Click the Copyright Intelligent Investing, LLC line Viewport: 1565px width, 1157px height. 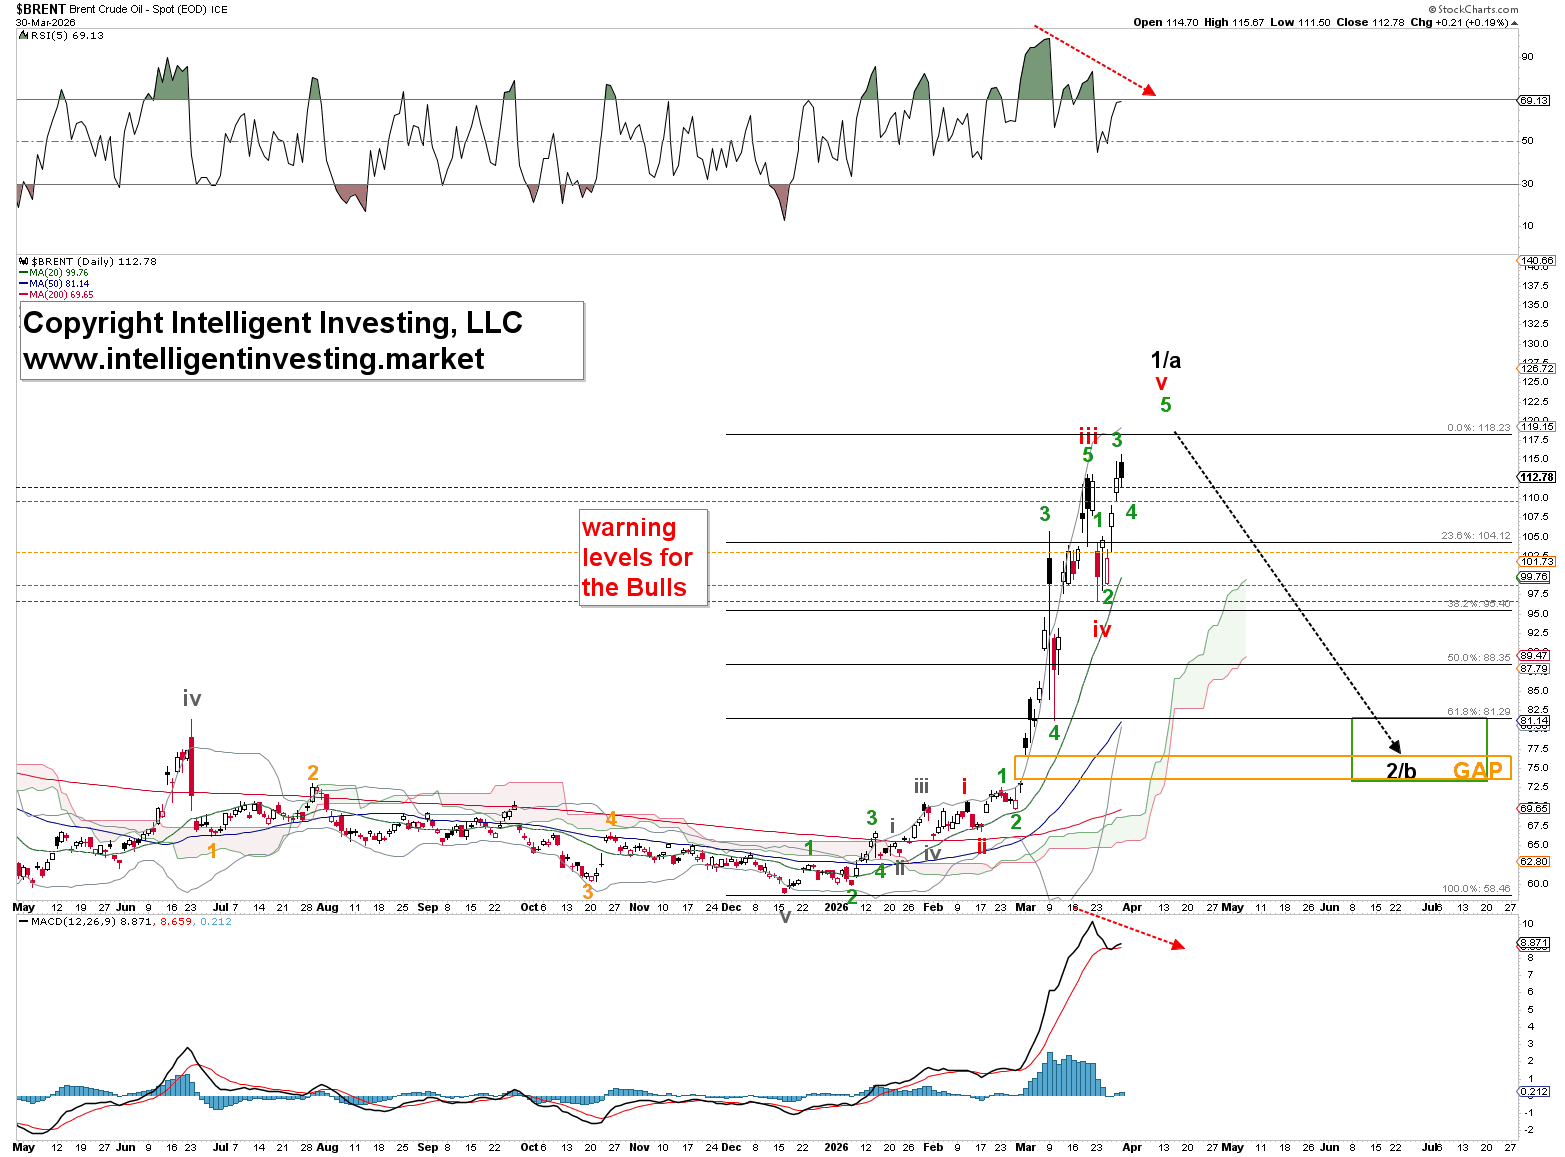[x=272, y=323]
